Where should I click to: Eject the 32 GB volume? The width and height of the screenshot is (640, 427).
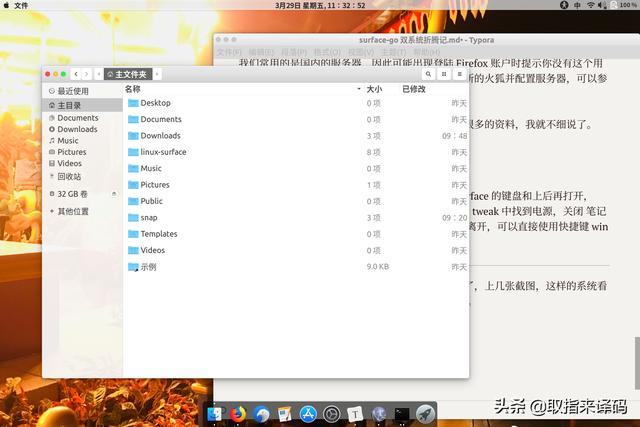114,194
